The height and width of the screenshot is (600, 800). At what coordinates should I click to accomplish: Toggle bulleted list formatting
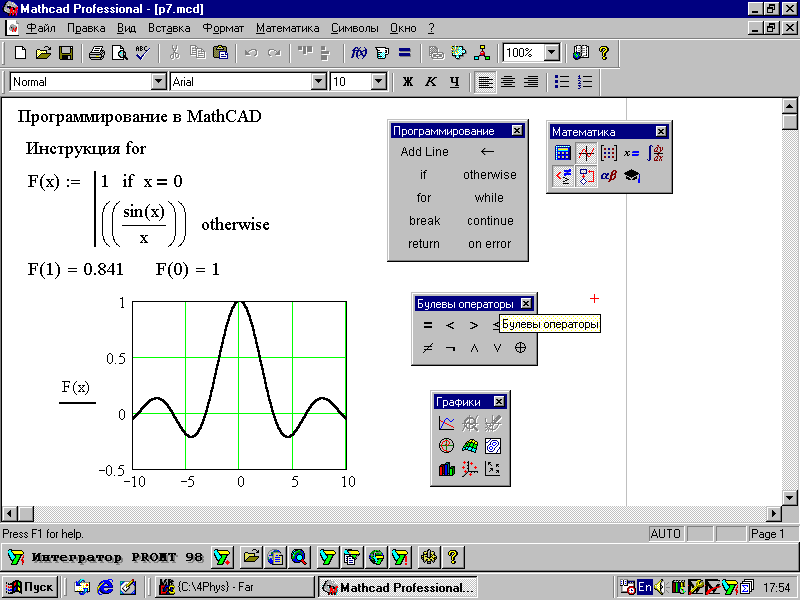point(562,82)
